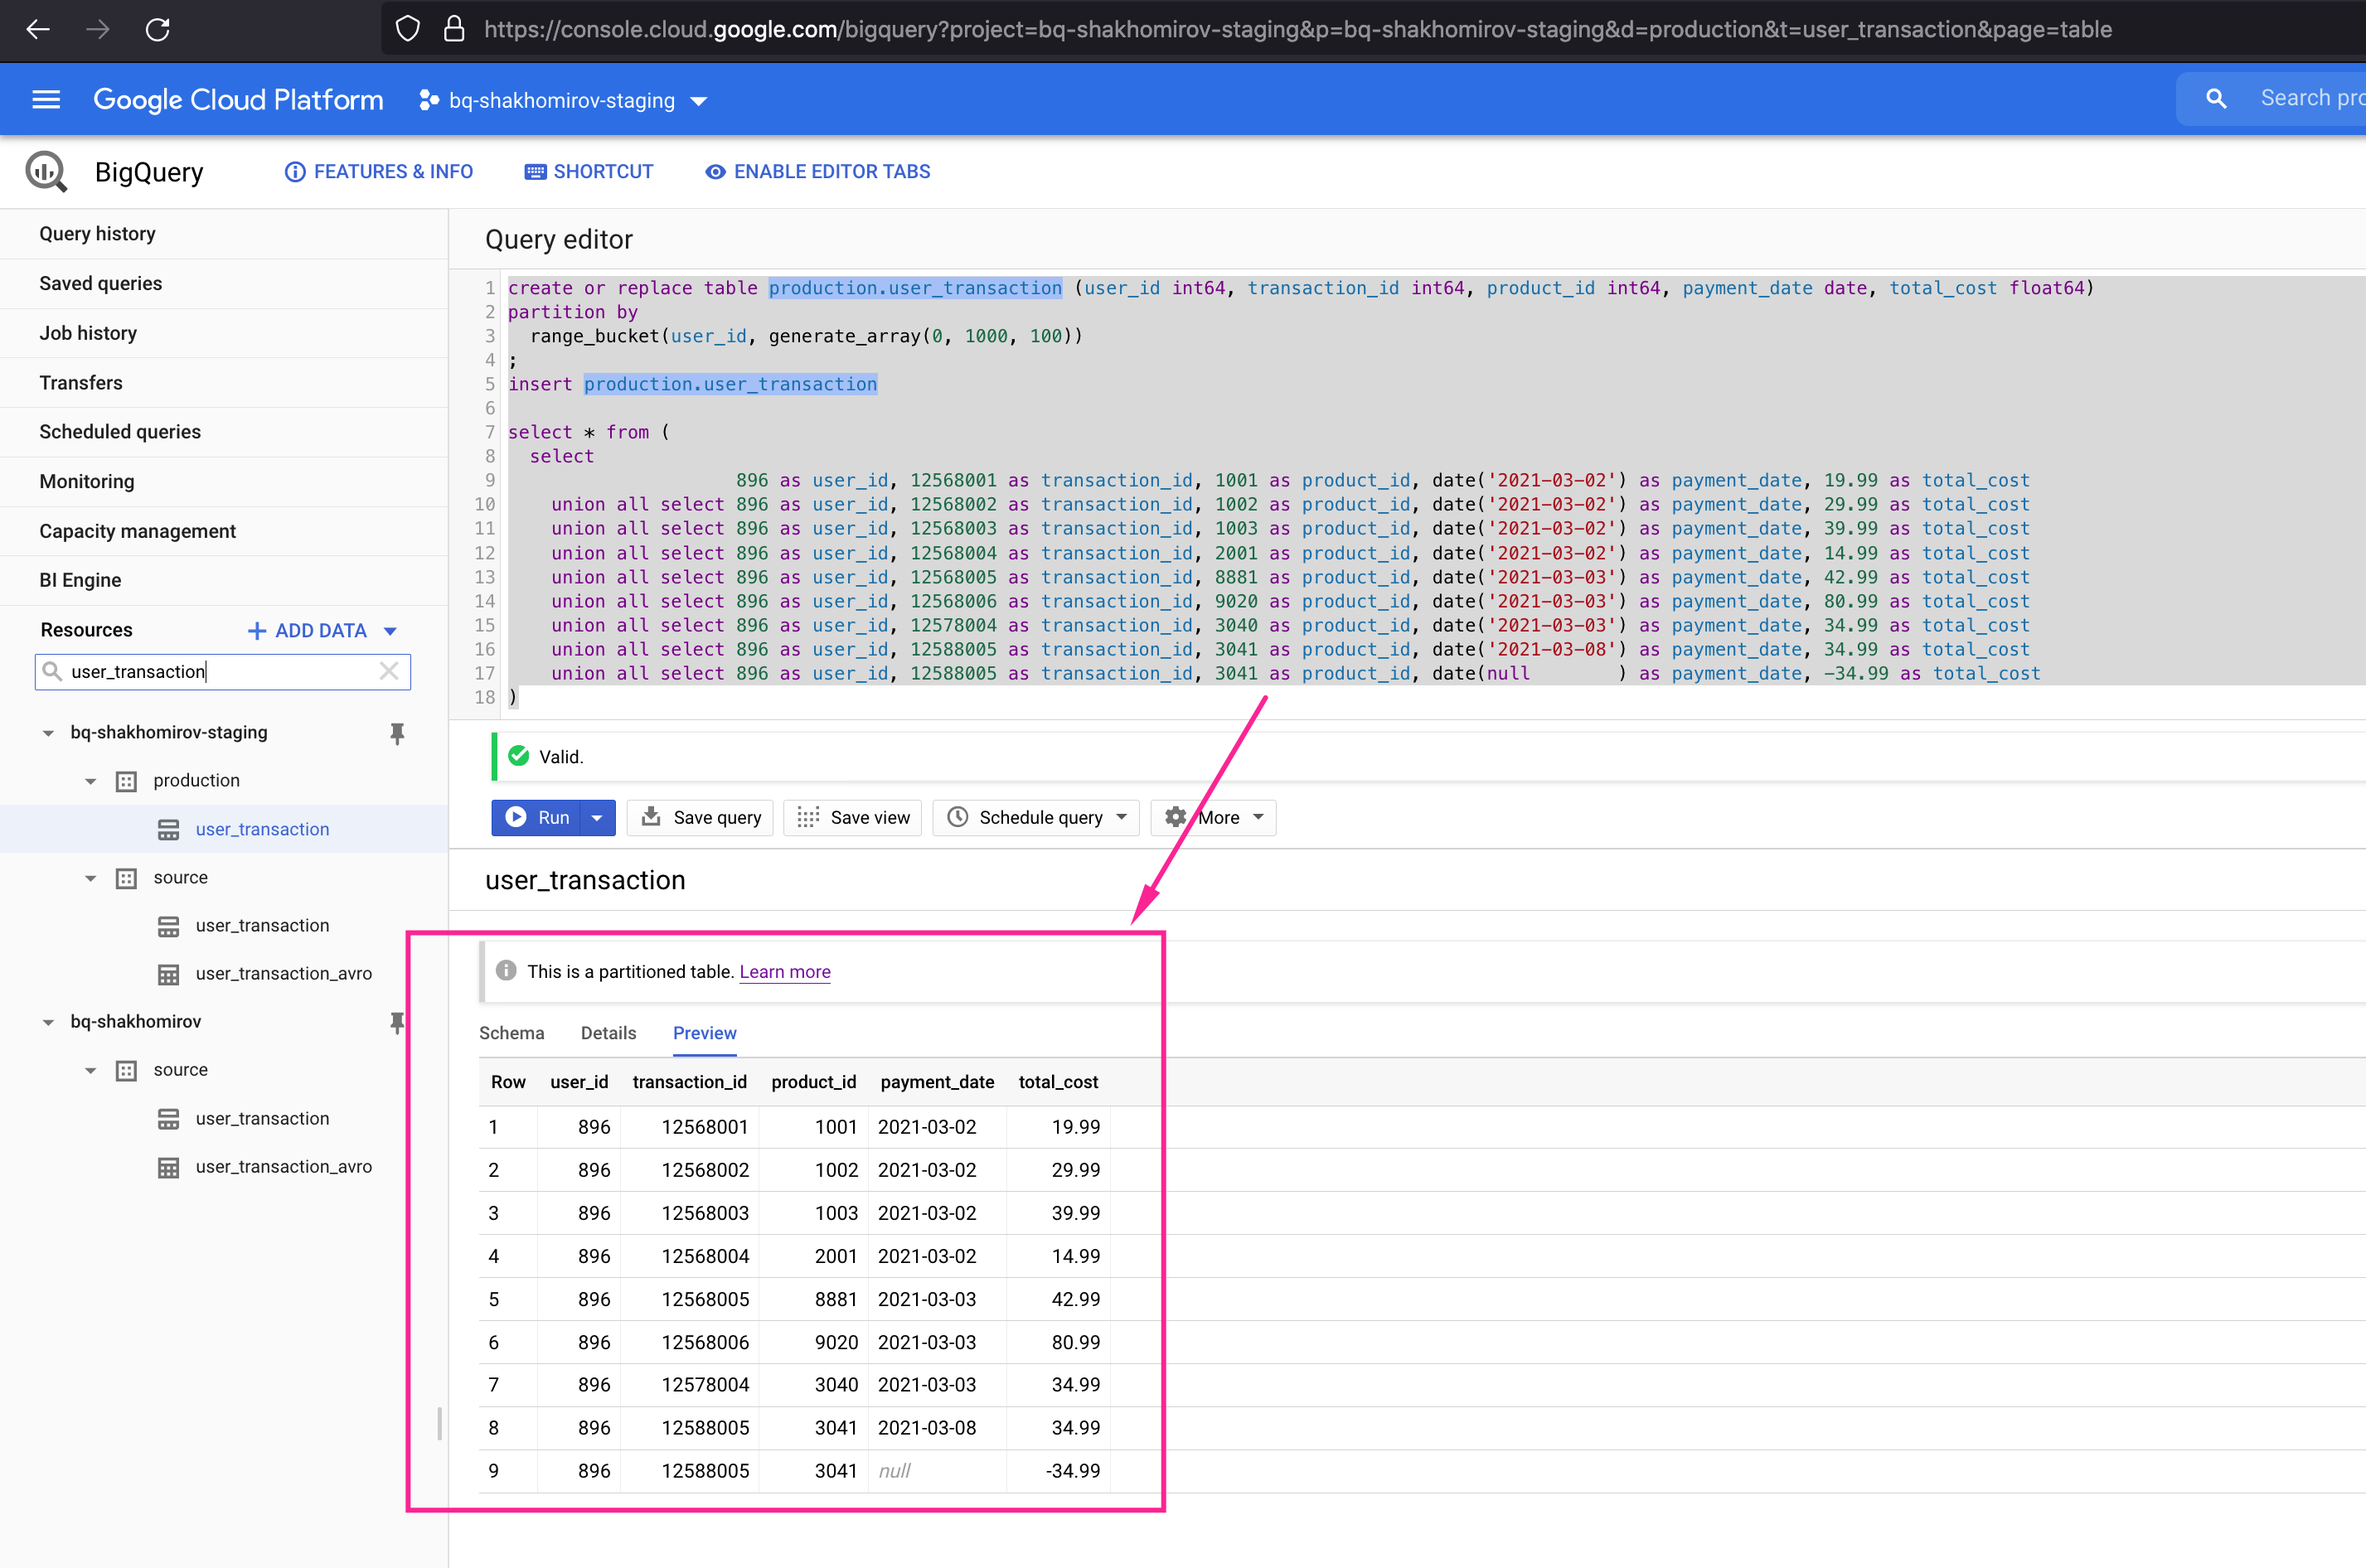Select the Details tab

(x=608, y=1033)
